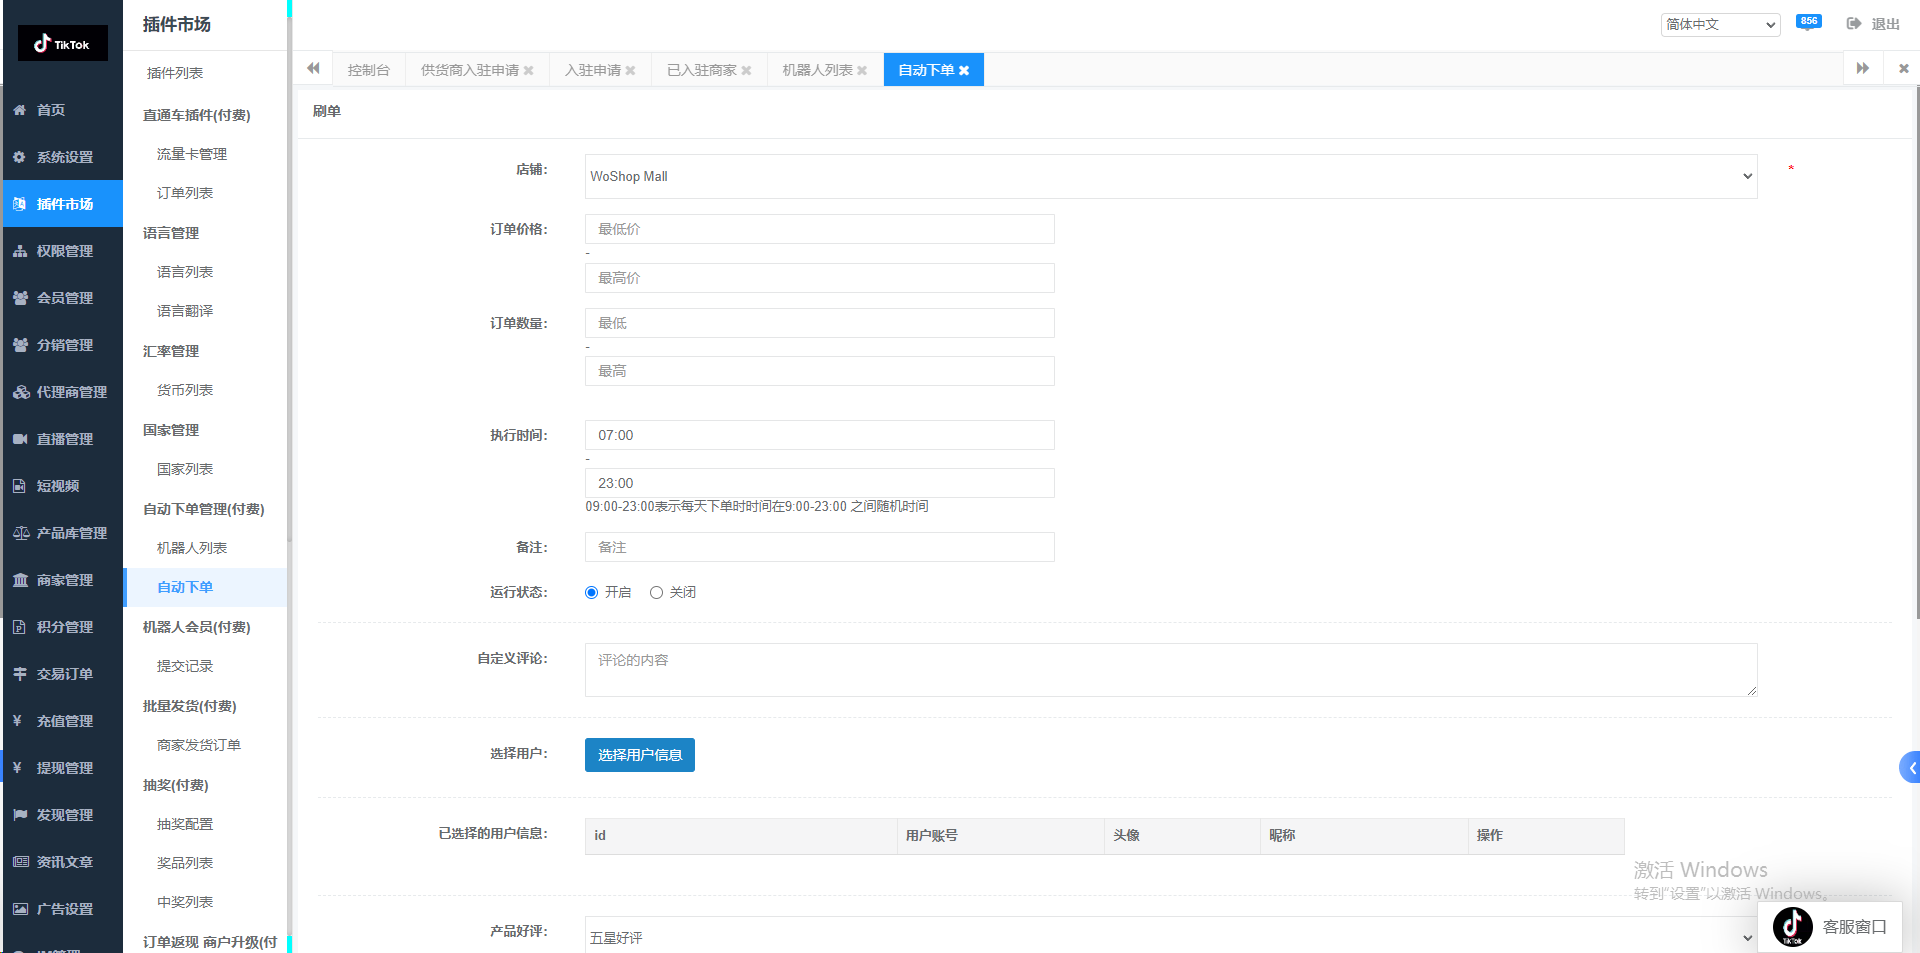The image size is (1920, 953).
Task: Click the 选择用户信息 button
Action: click(640, 755)
